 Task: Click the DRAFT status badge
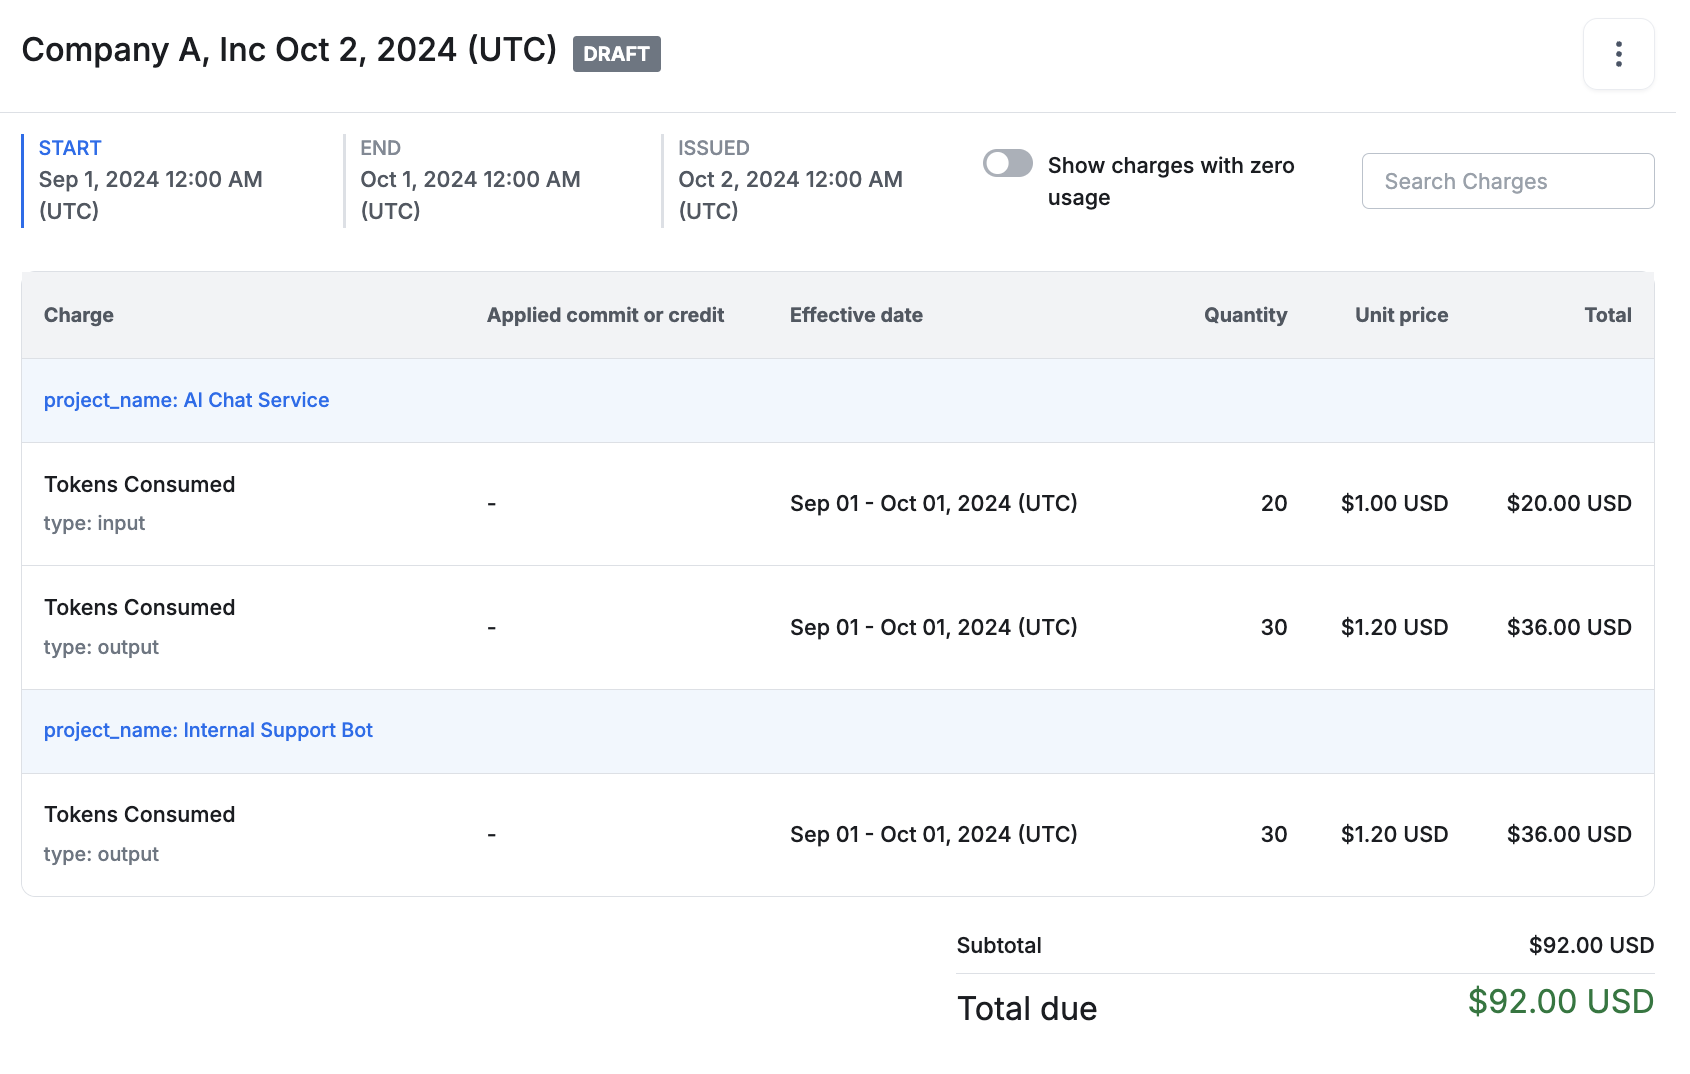click(616, 54)
